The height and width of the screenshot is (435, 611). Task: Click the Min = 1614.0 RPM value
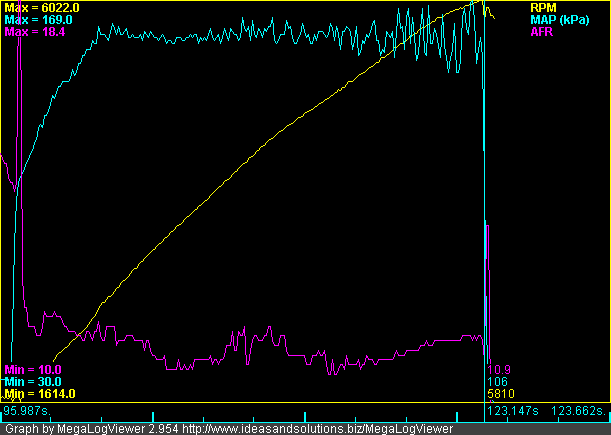point(40,394)
